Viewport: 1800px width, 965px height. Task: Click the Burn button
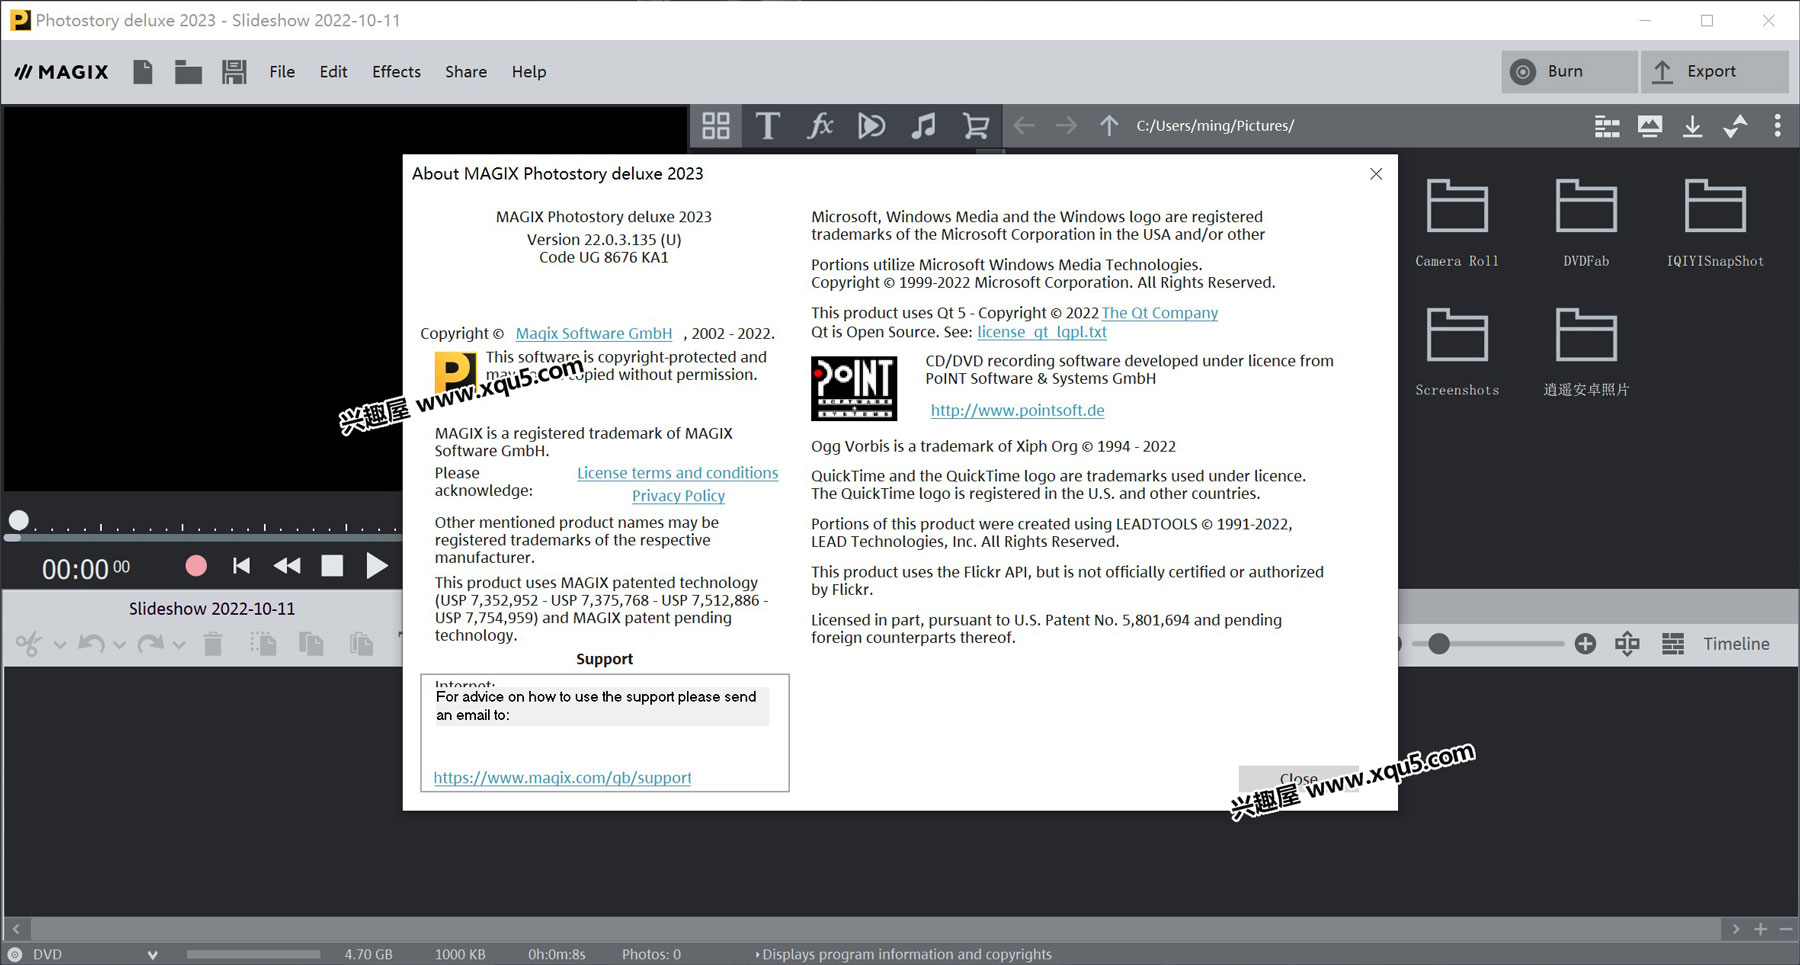(x=1569, y=72)
